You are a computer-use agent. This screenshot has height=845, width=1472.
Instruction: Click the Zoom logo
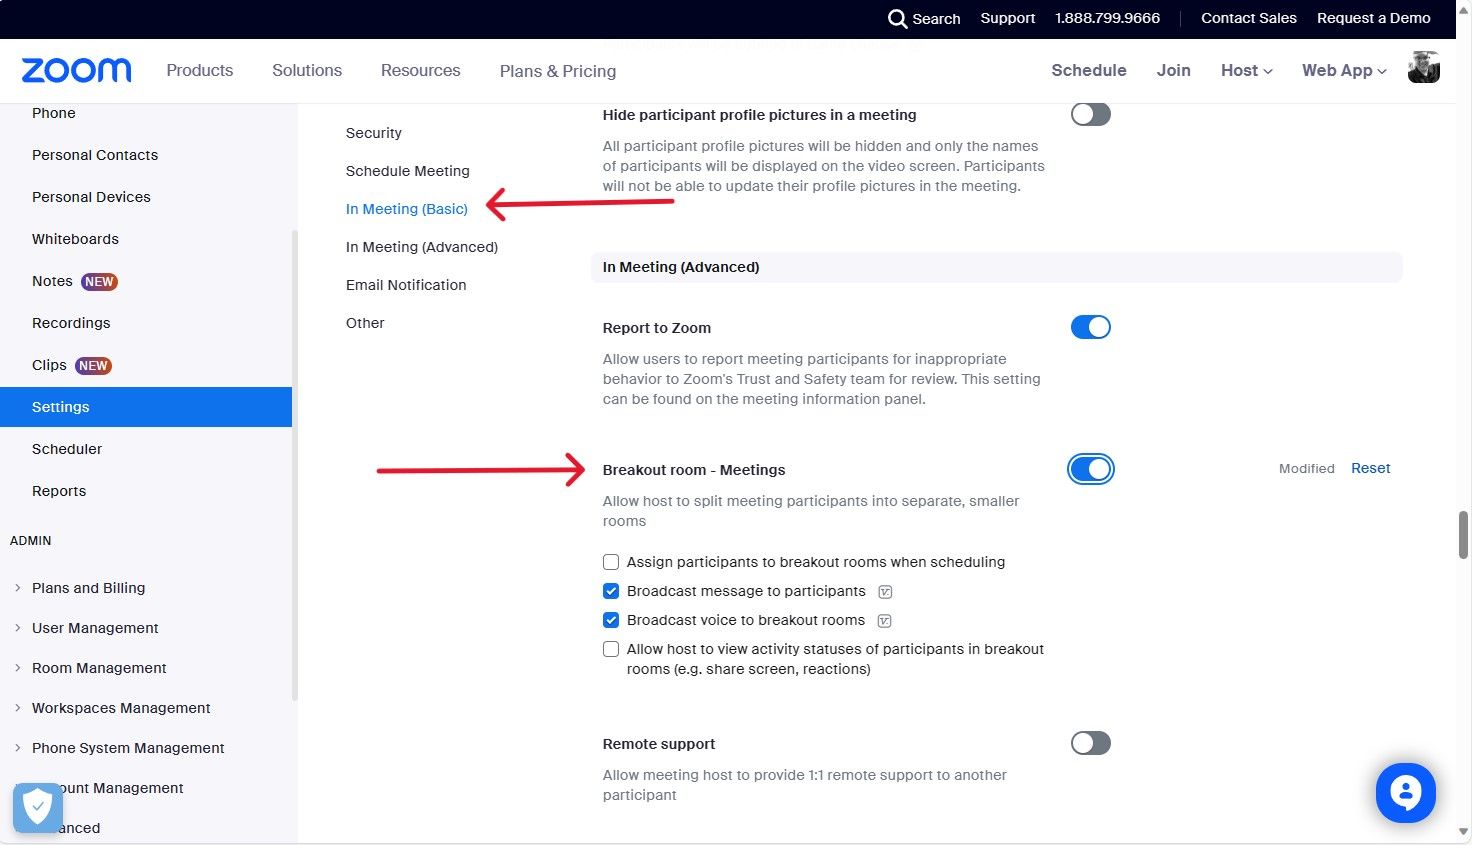click(x=76, y=70)
